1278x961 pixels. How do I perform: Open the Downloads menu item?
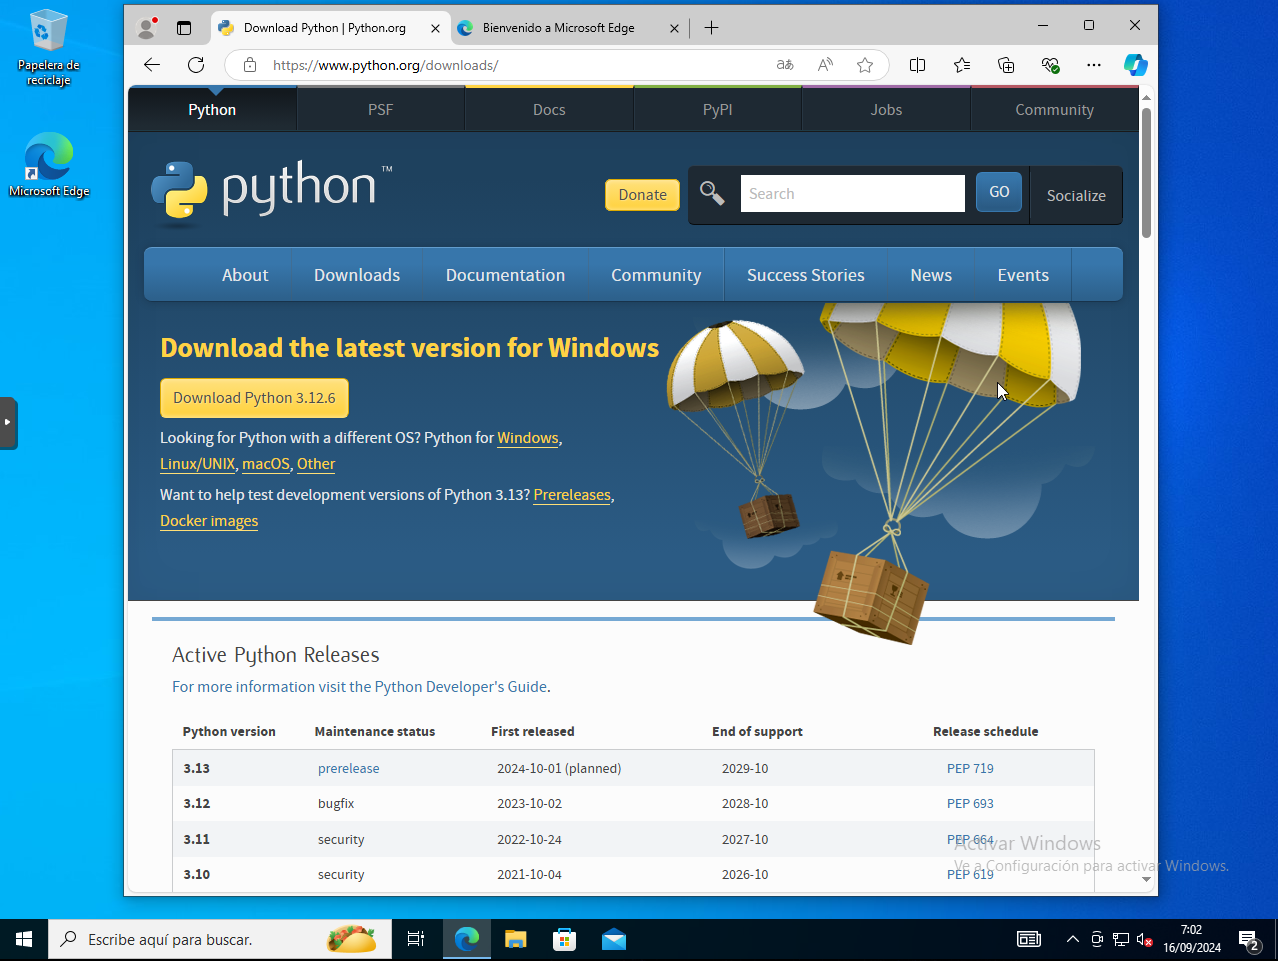coord(357,275)
